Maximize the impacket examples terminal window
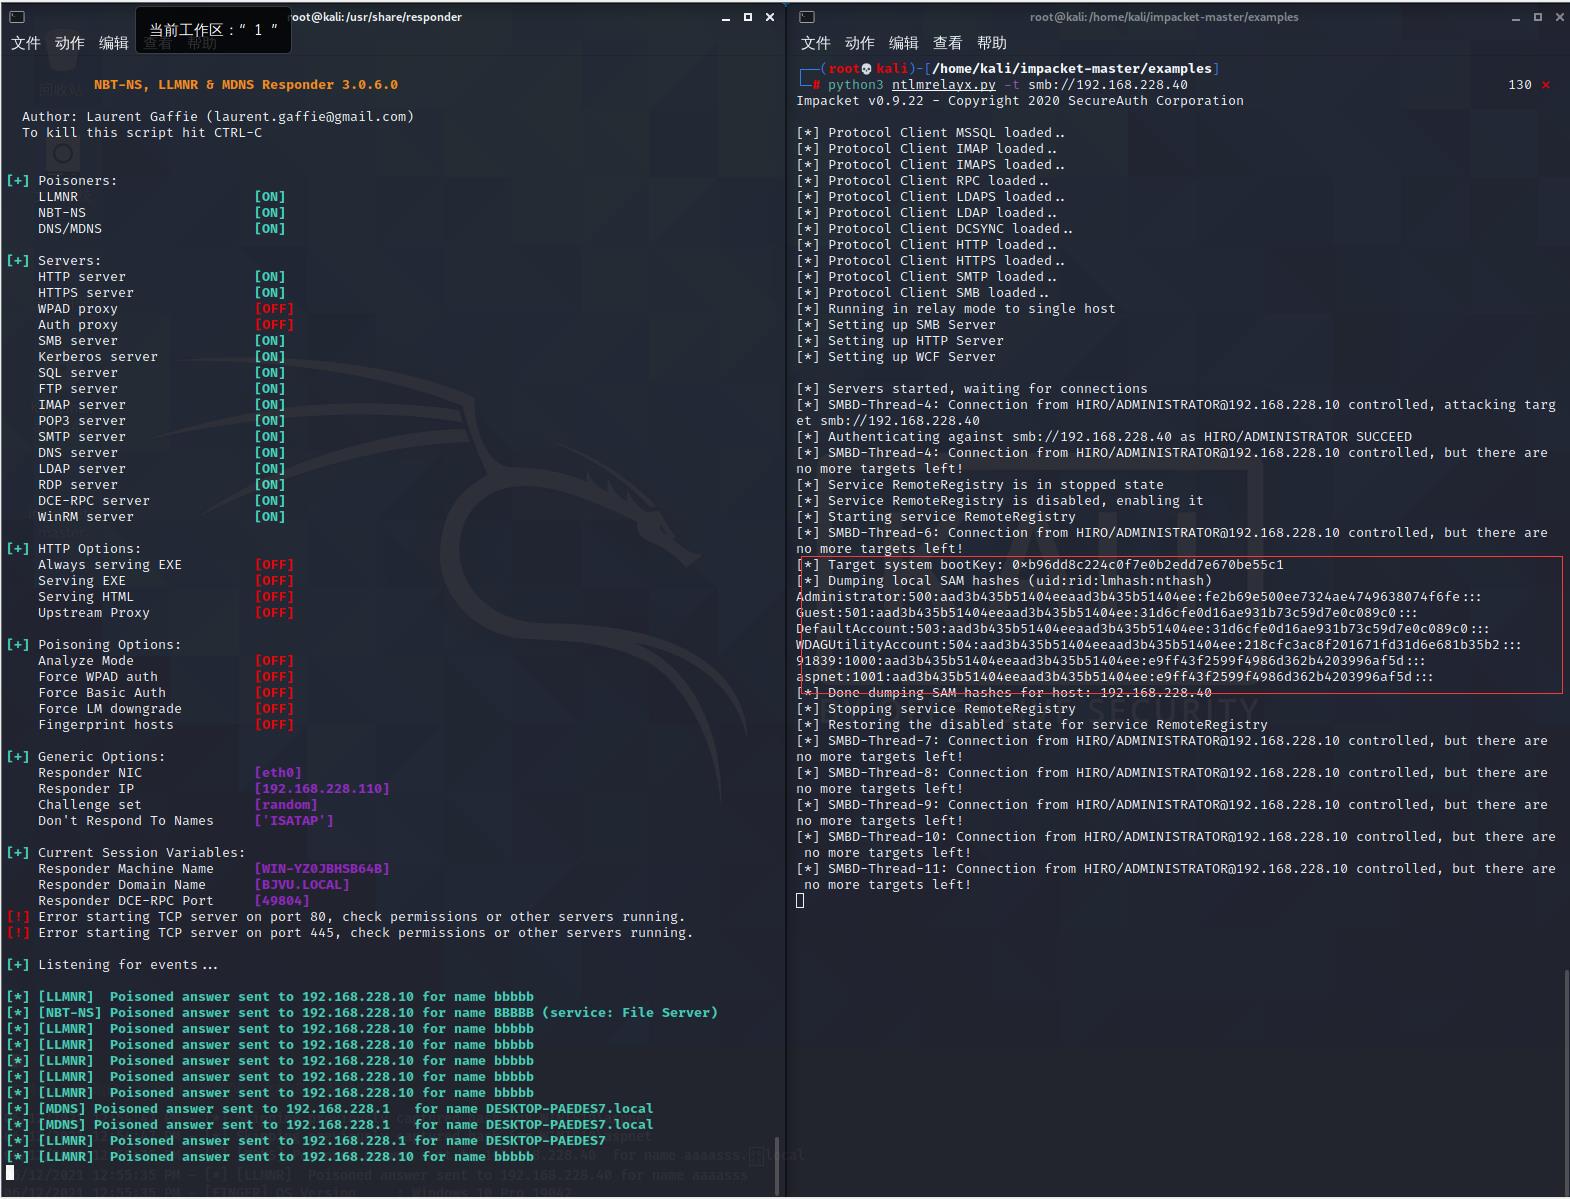This screenshot has width=1570, height=1199. point(1538,17)
